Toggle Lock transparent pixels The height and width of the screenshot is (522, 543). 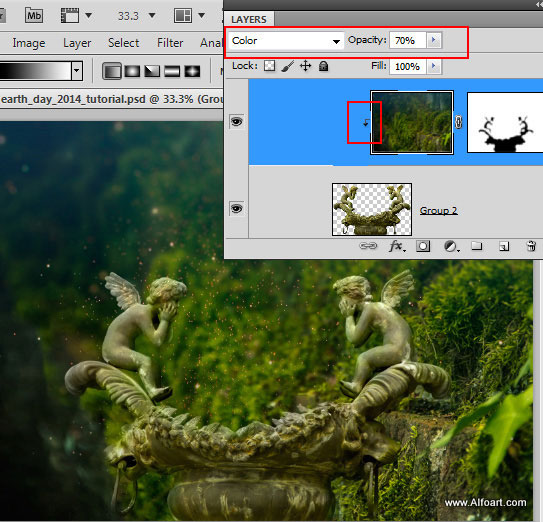click(269, 66)
